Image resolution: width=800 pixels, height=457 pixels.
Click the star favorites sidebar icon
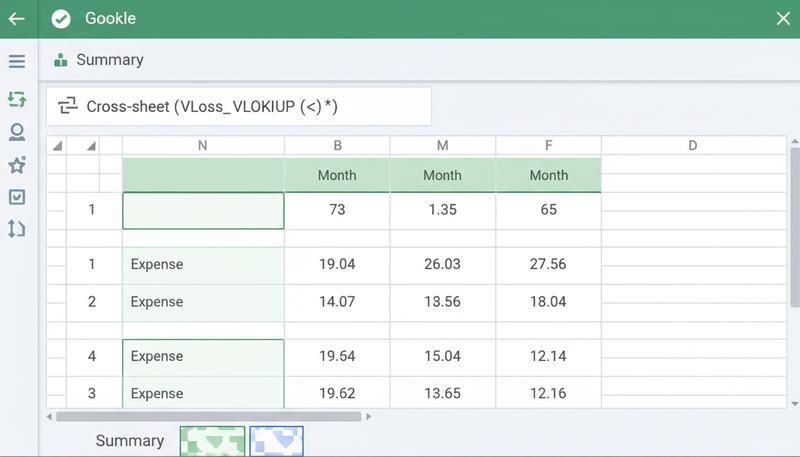tap(17, 165)
